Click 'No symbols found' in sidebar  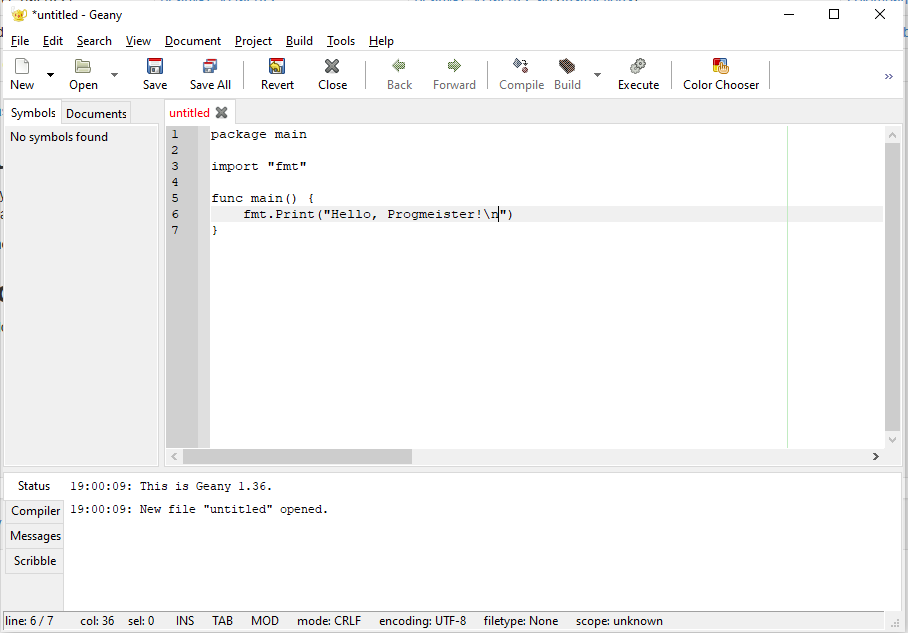point(59,137)
